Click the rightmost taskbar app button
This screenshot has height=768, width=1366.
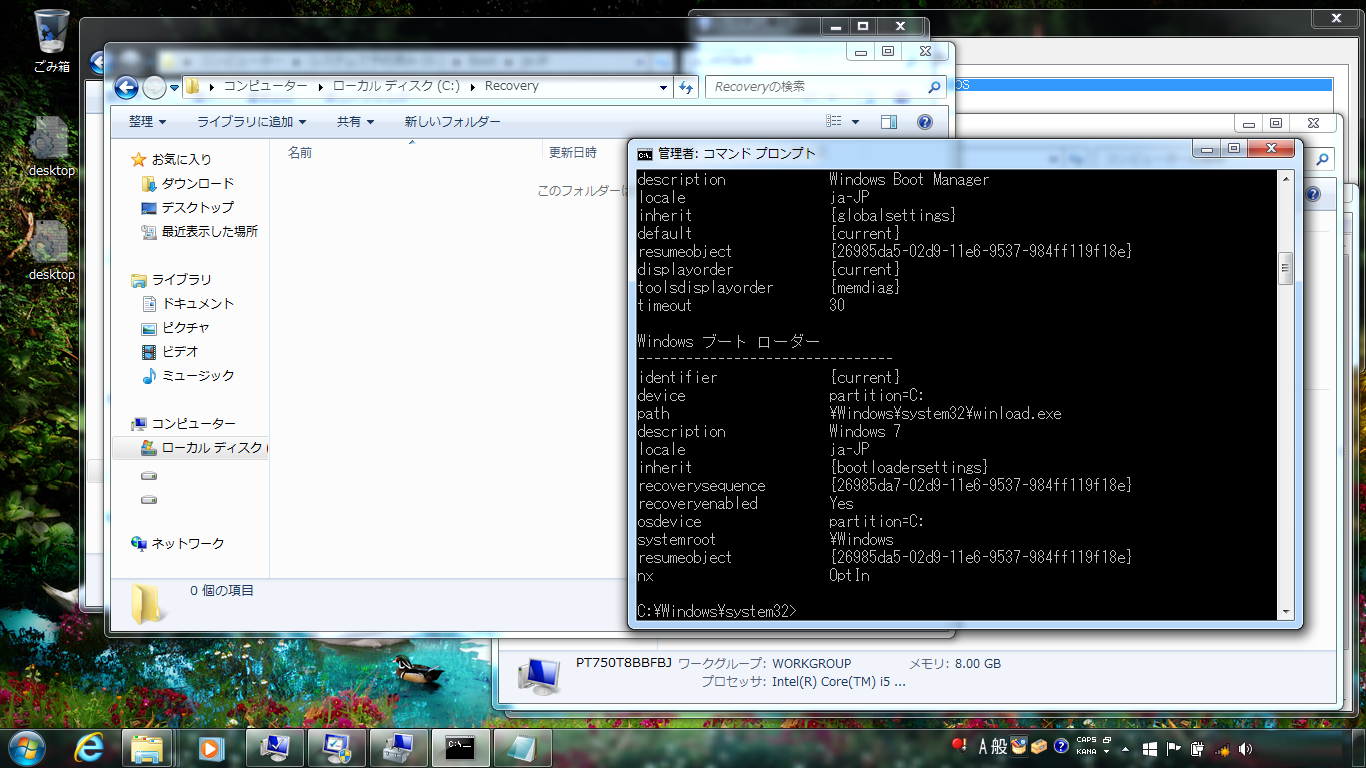point(521,747)
